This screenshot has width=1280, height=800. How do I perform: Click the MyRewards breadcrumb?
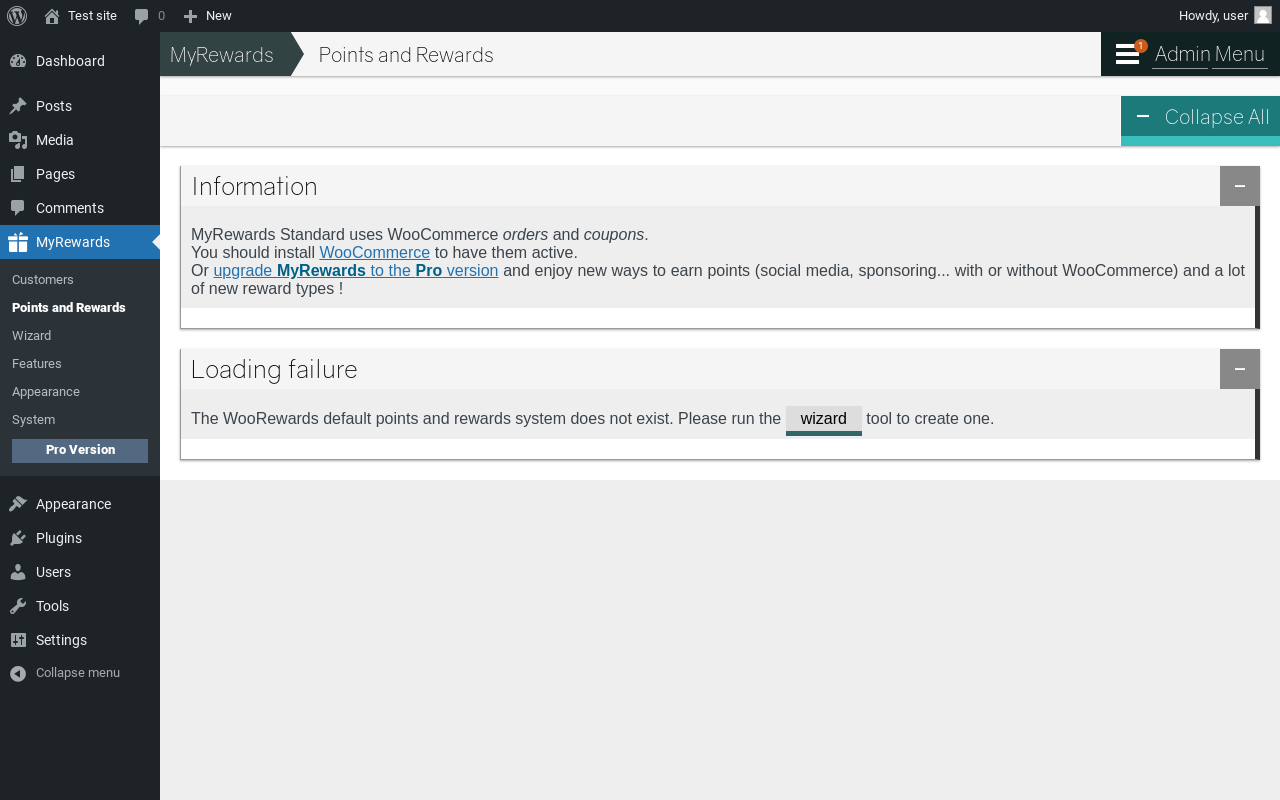pyautogui.click(x=222, y=54)
